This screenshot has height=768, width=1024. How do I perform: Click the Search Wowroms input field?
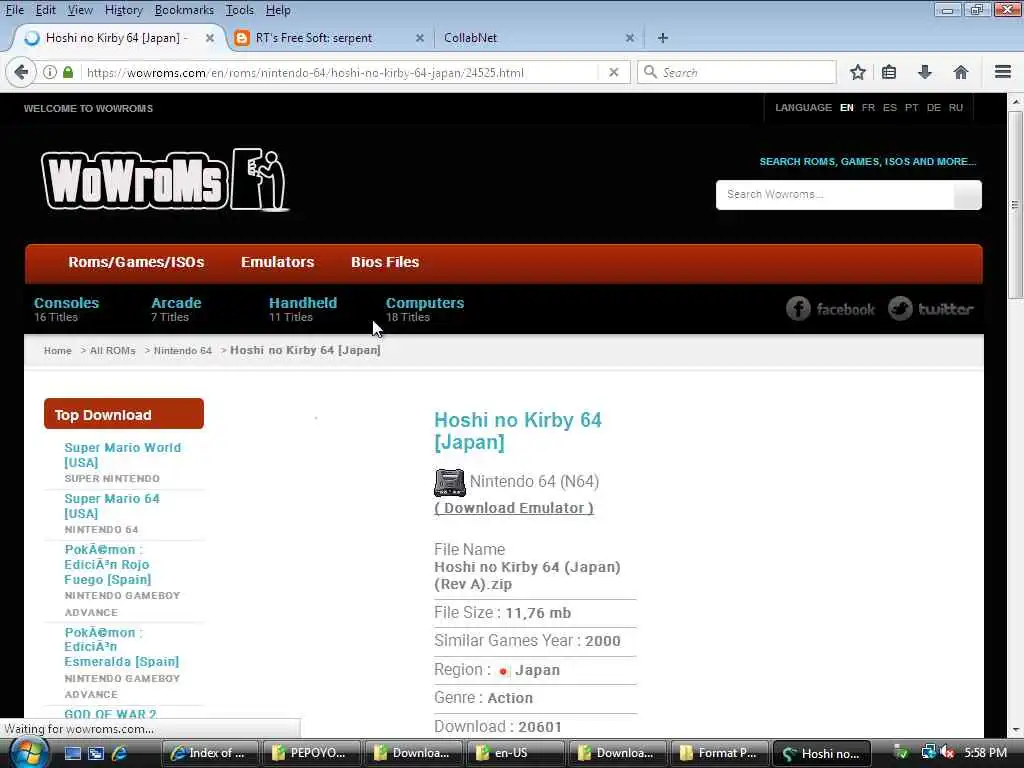[x=835, y=195]
